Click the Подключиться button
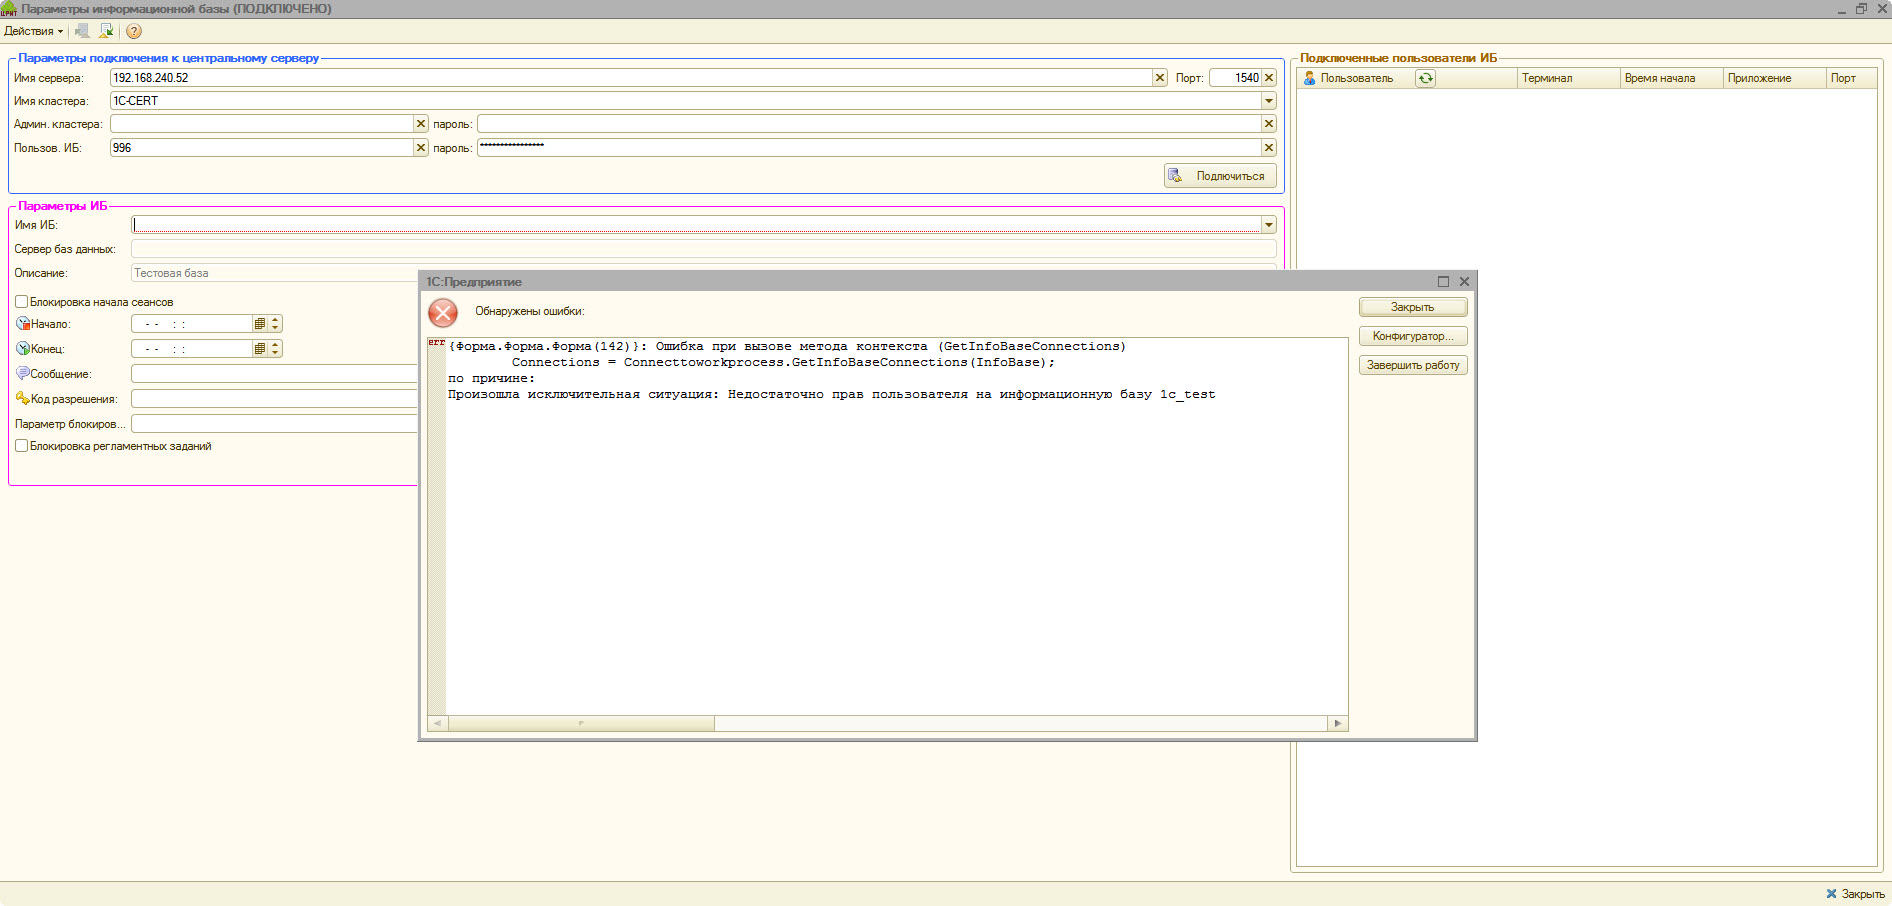This screenshot has height=906, width=1892. point(1220,176)
